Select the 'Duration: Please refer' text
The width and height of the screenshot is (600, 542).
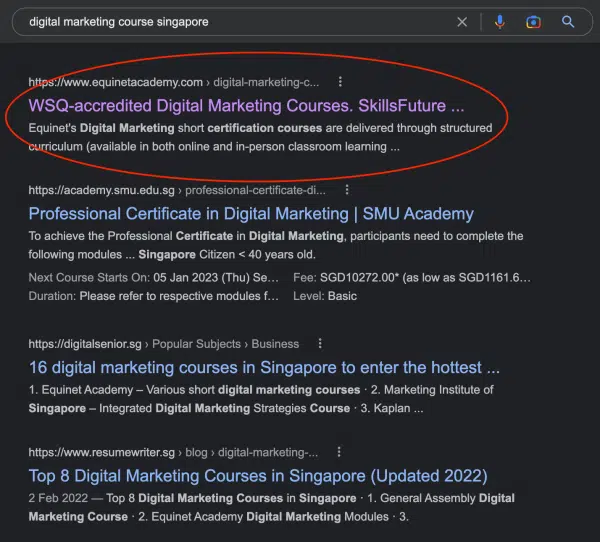(x=153, y=296)
